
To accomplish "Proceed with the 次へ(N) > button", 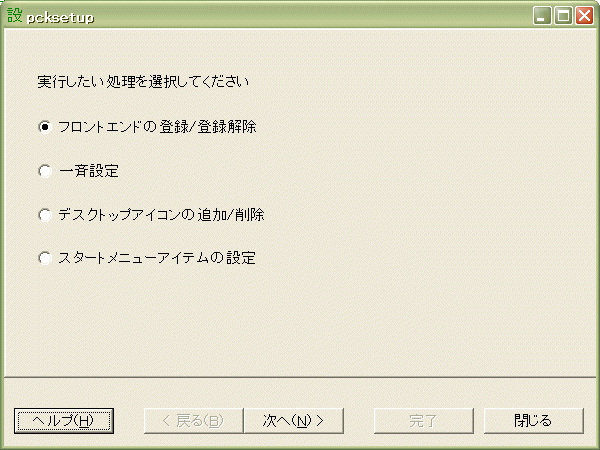I will 293,421.
